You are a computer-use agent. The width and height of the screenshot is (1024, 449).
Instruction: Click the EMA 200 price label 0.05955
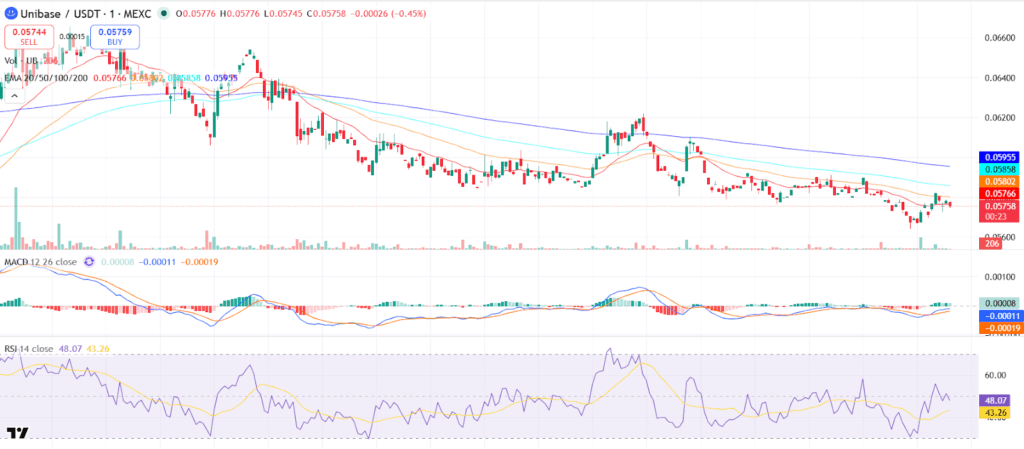point(998,157)
